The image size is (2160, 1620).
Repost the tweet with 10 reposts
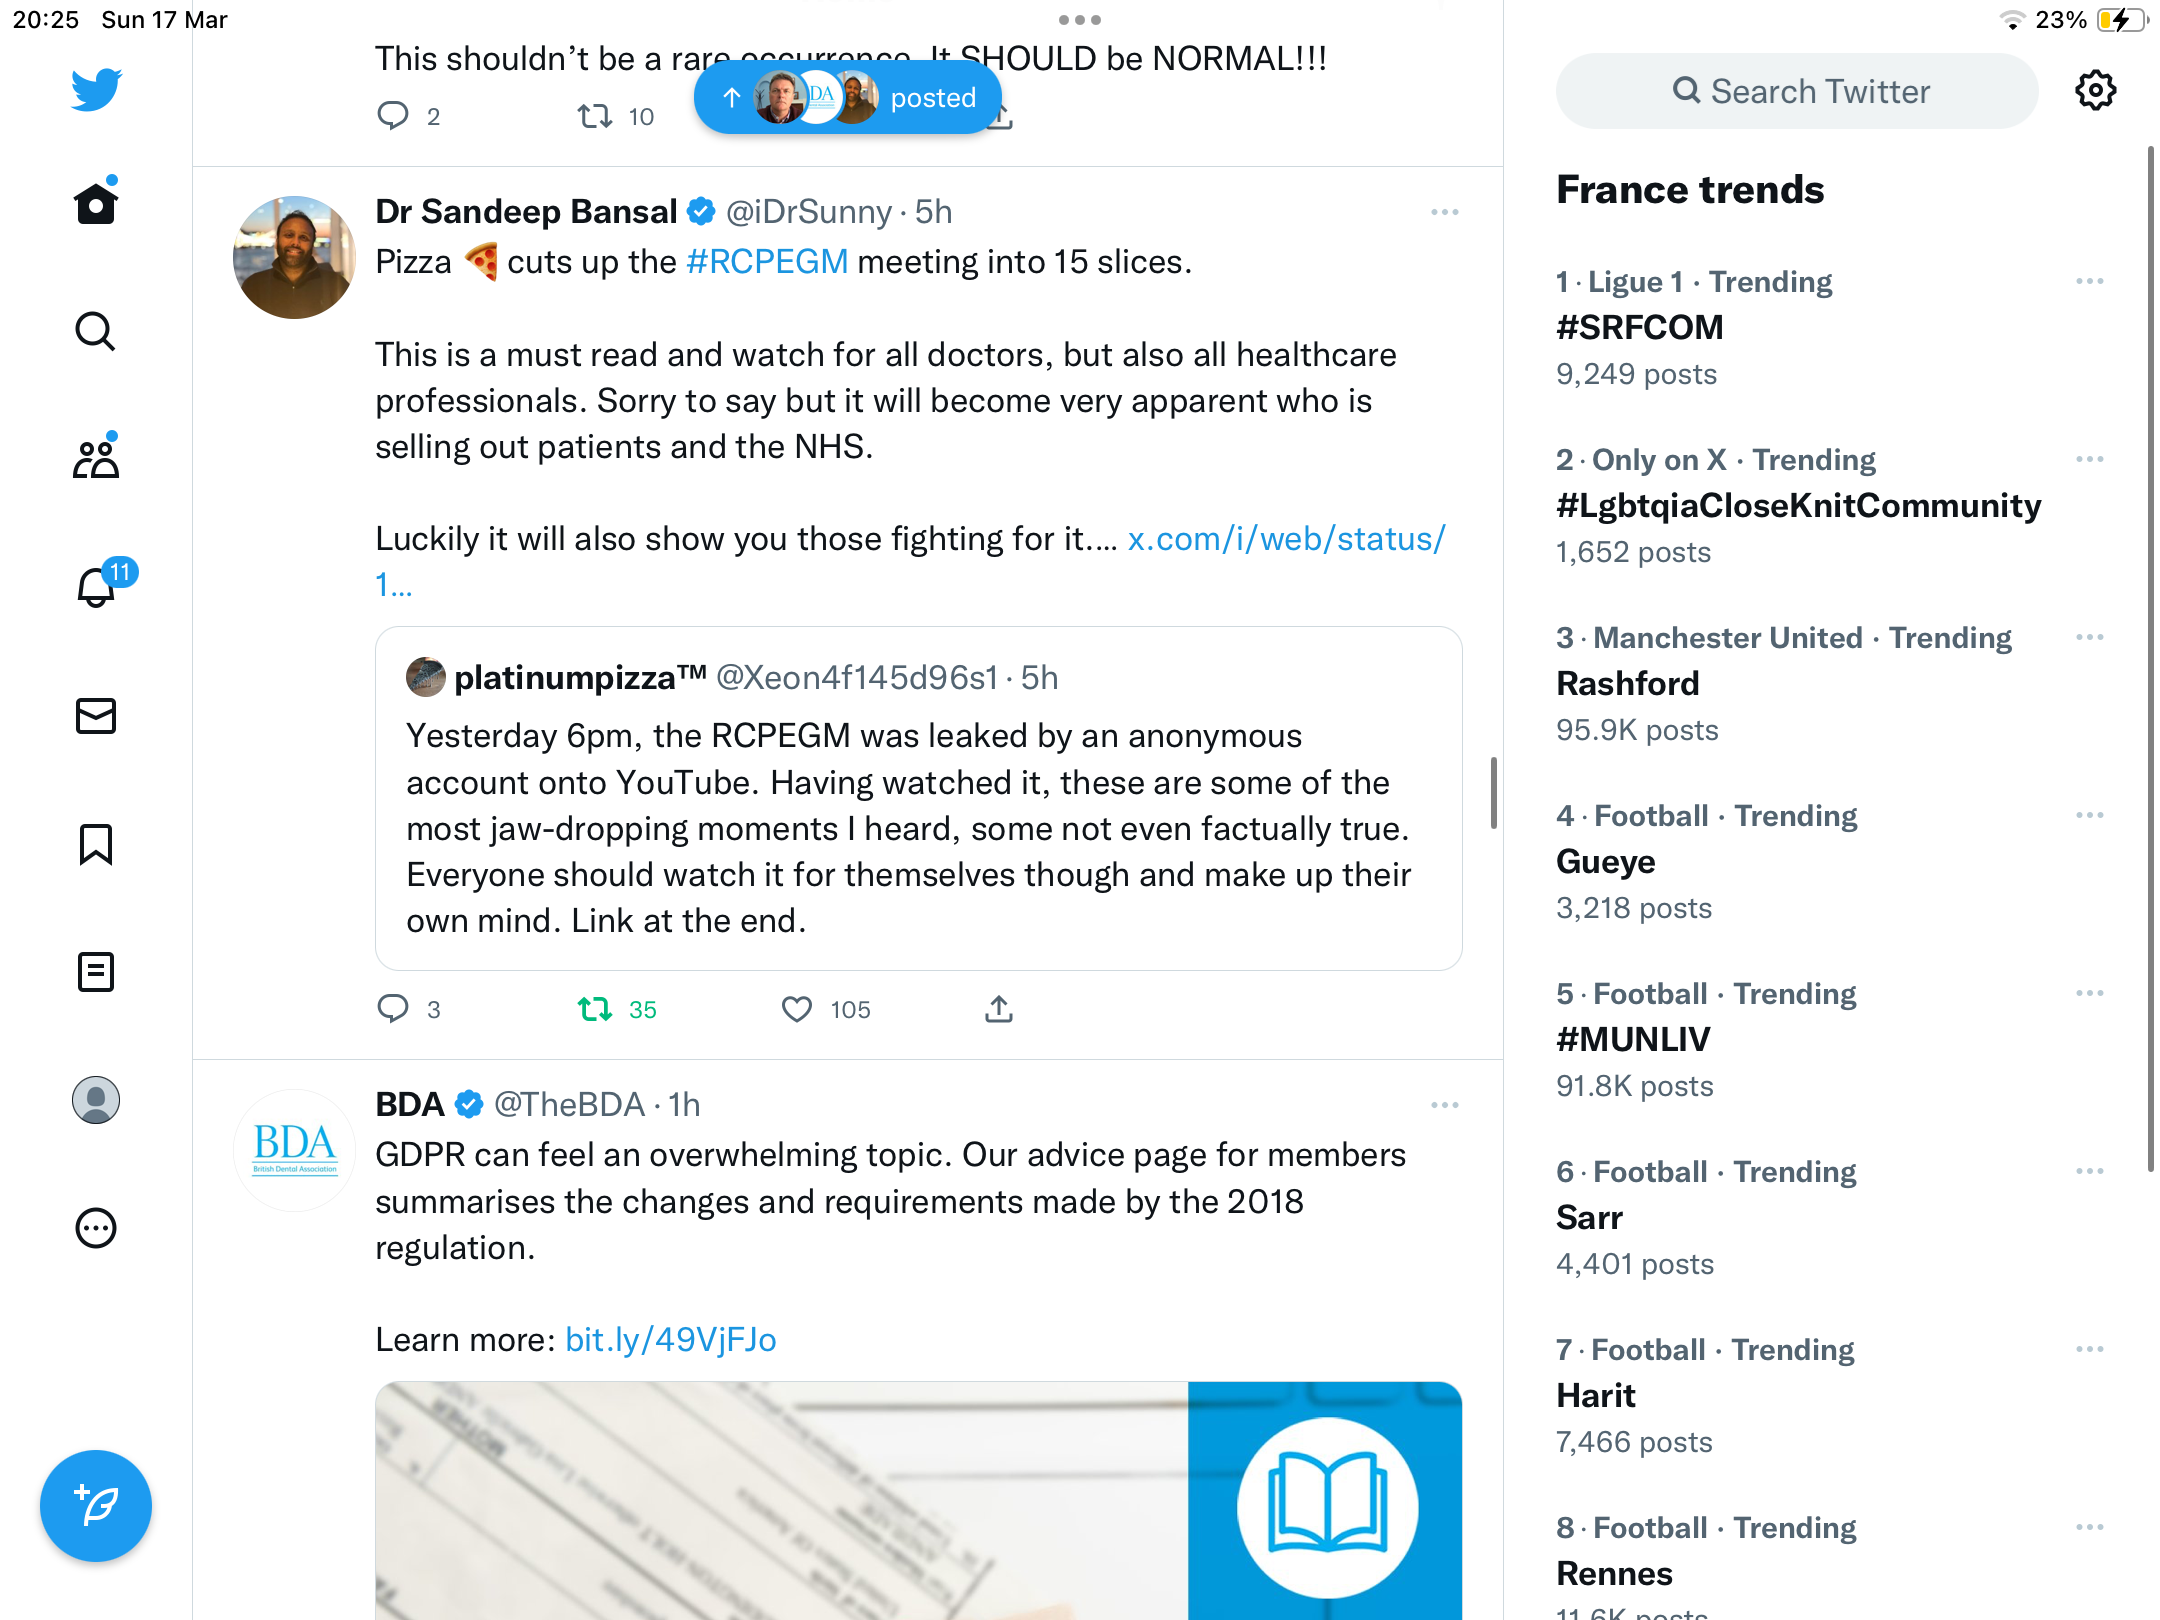pos(596,117)
